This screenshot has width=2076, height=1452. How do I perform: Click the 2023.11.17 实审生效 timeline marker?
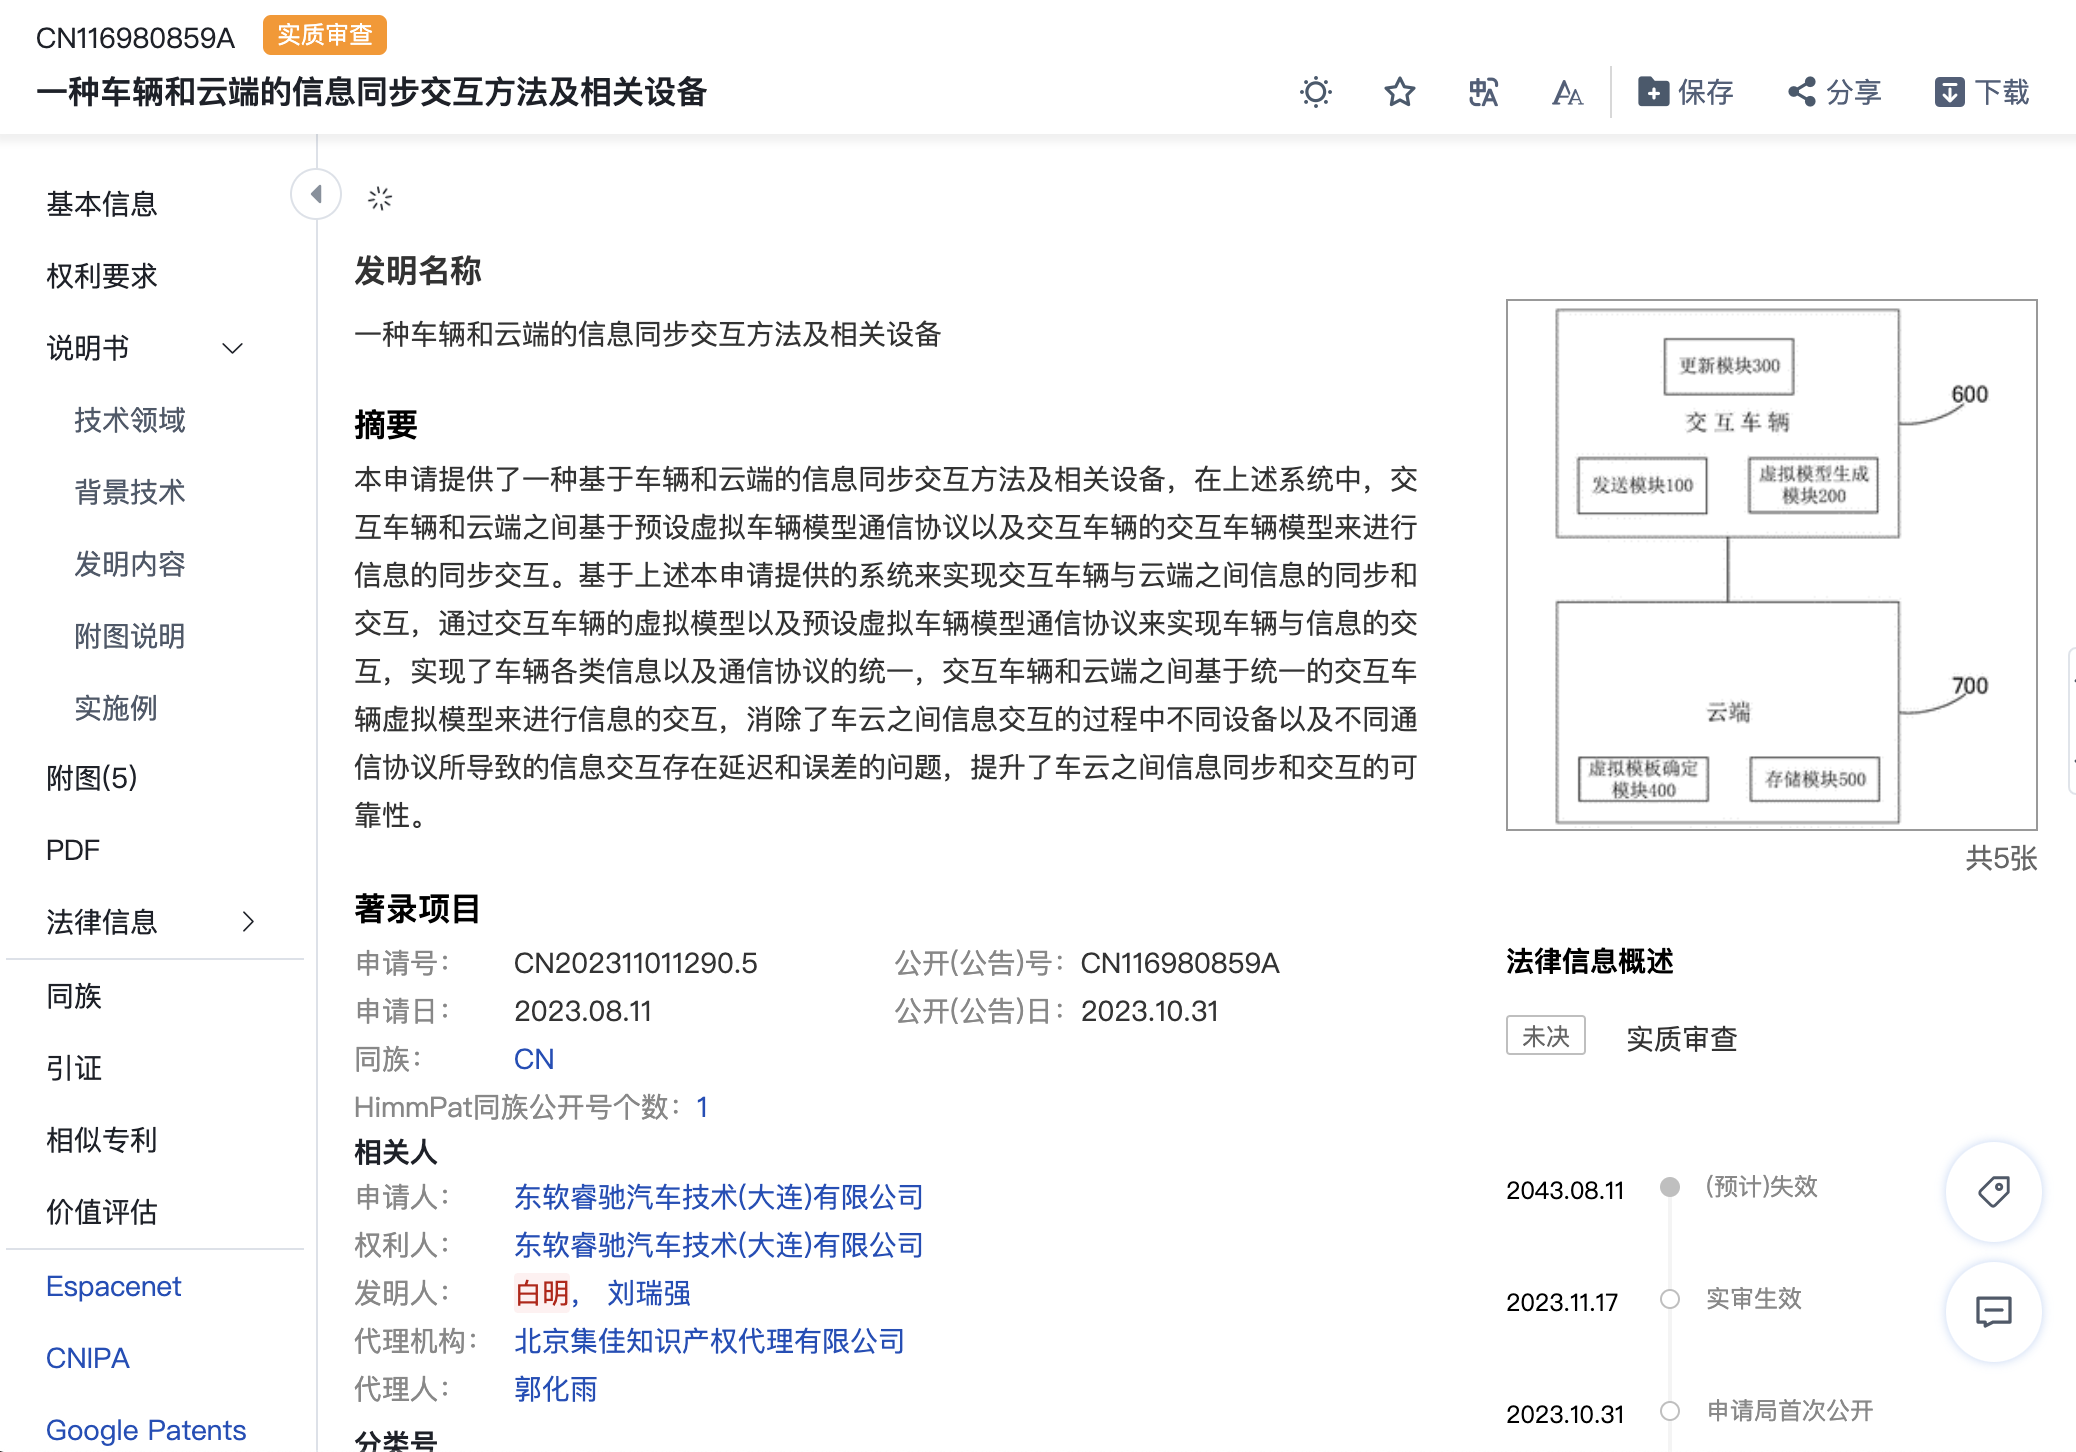pos(1670,1299)
